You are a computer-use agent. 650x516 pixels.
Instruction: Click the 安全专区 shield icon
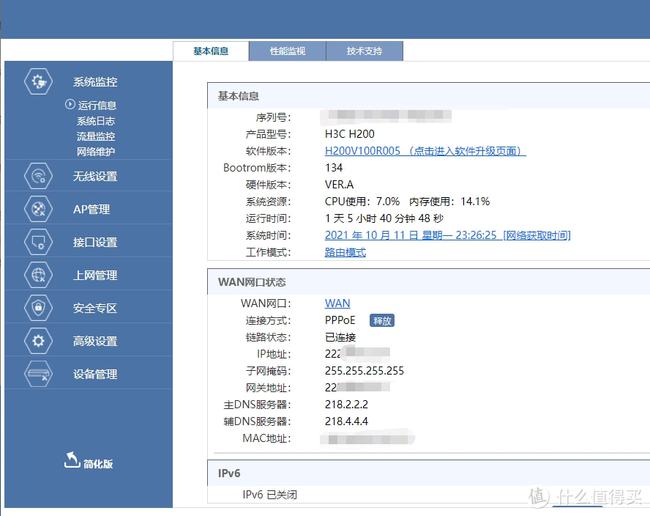39,308
